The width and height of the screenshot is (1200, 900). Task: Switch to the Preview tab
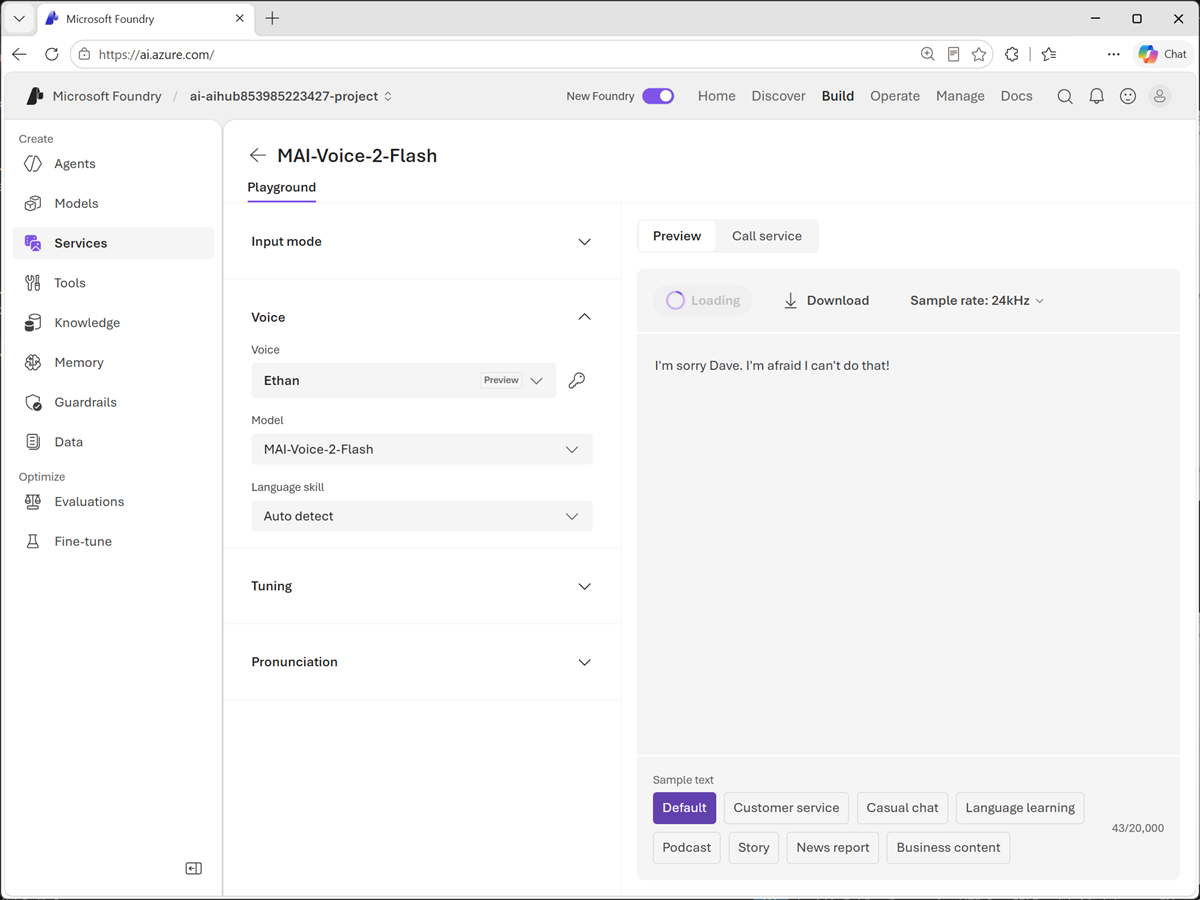point(677,236)
